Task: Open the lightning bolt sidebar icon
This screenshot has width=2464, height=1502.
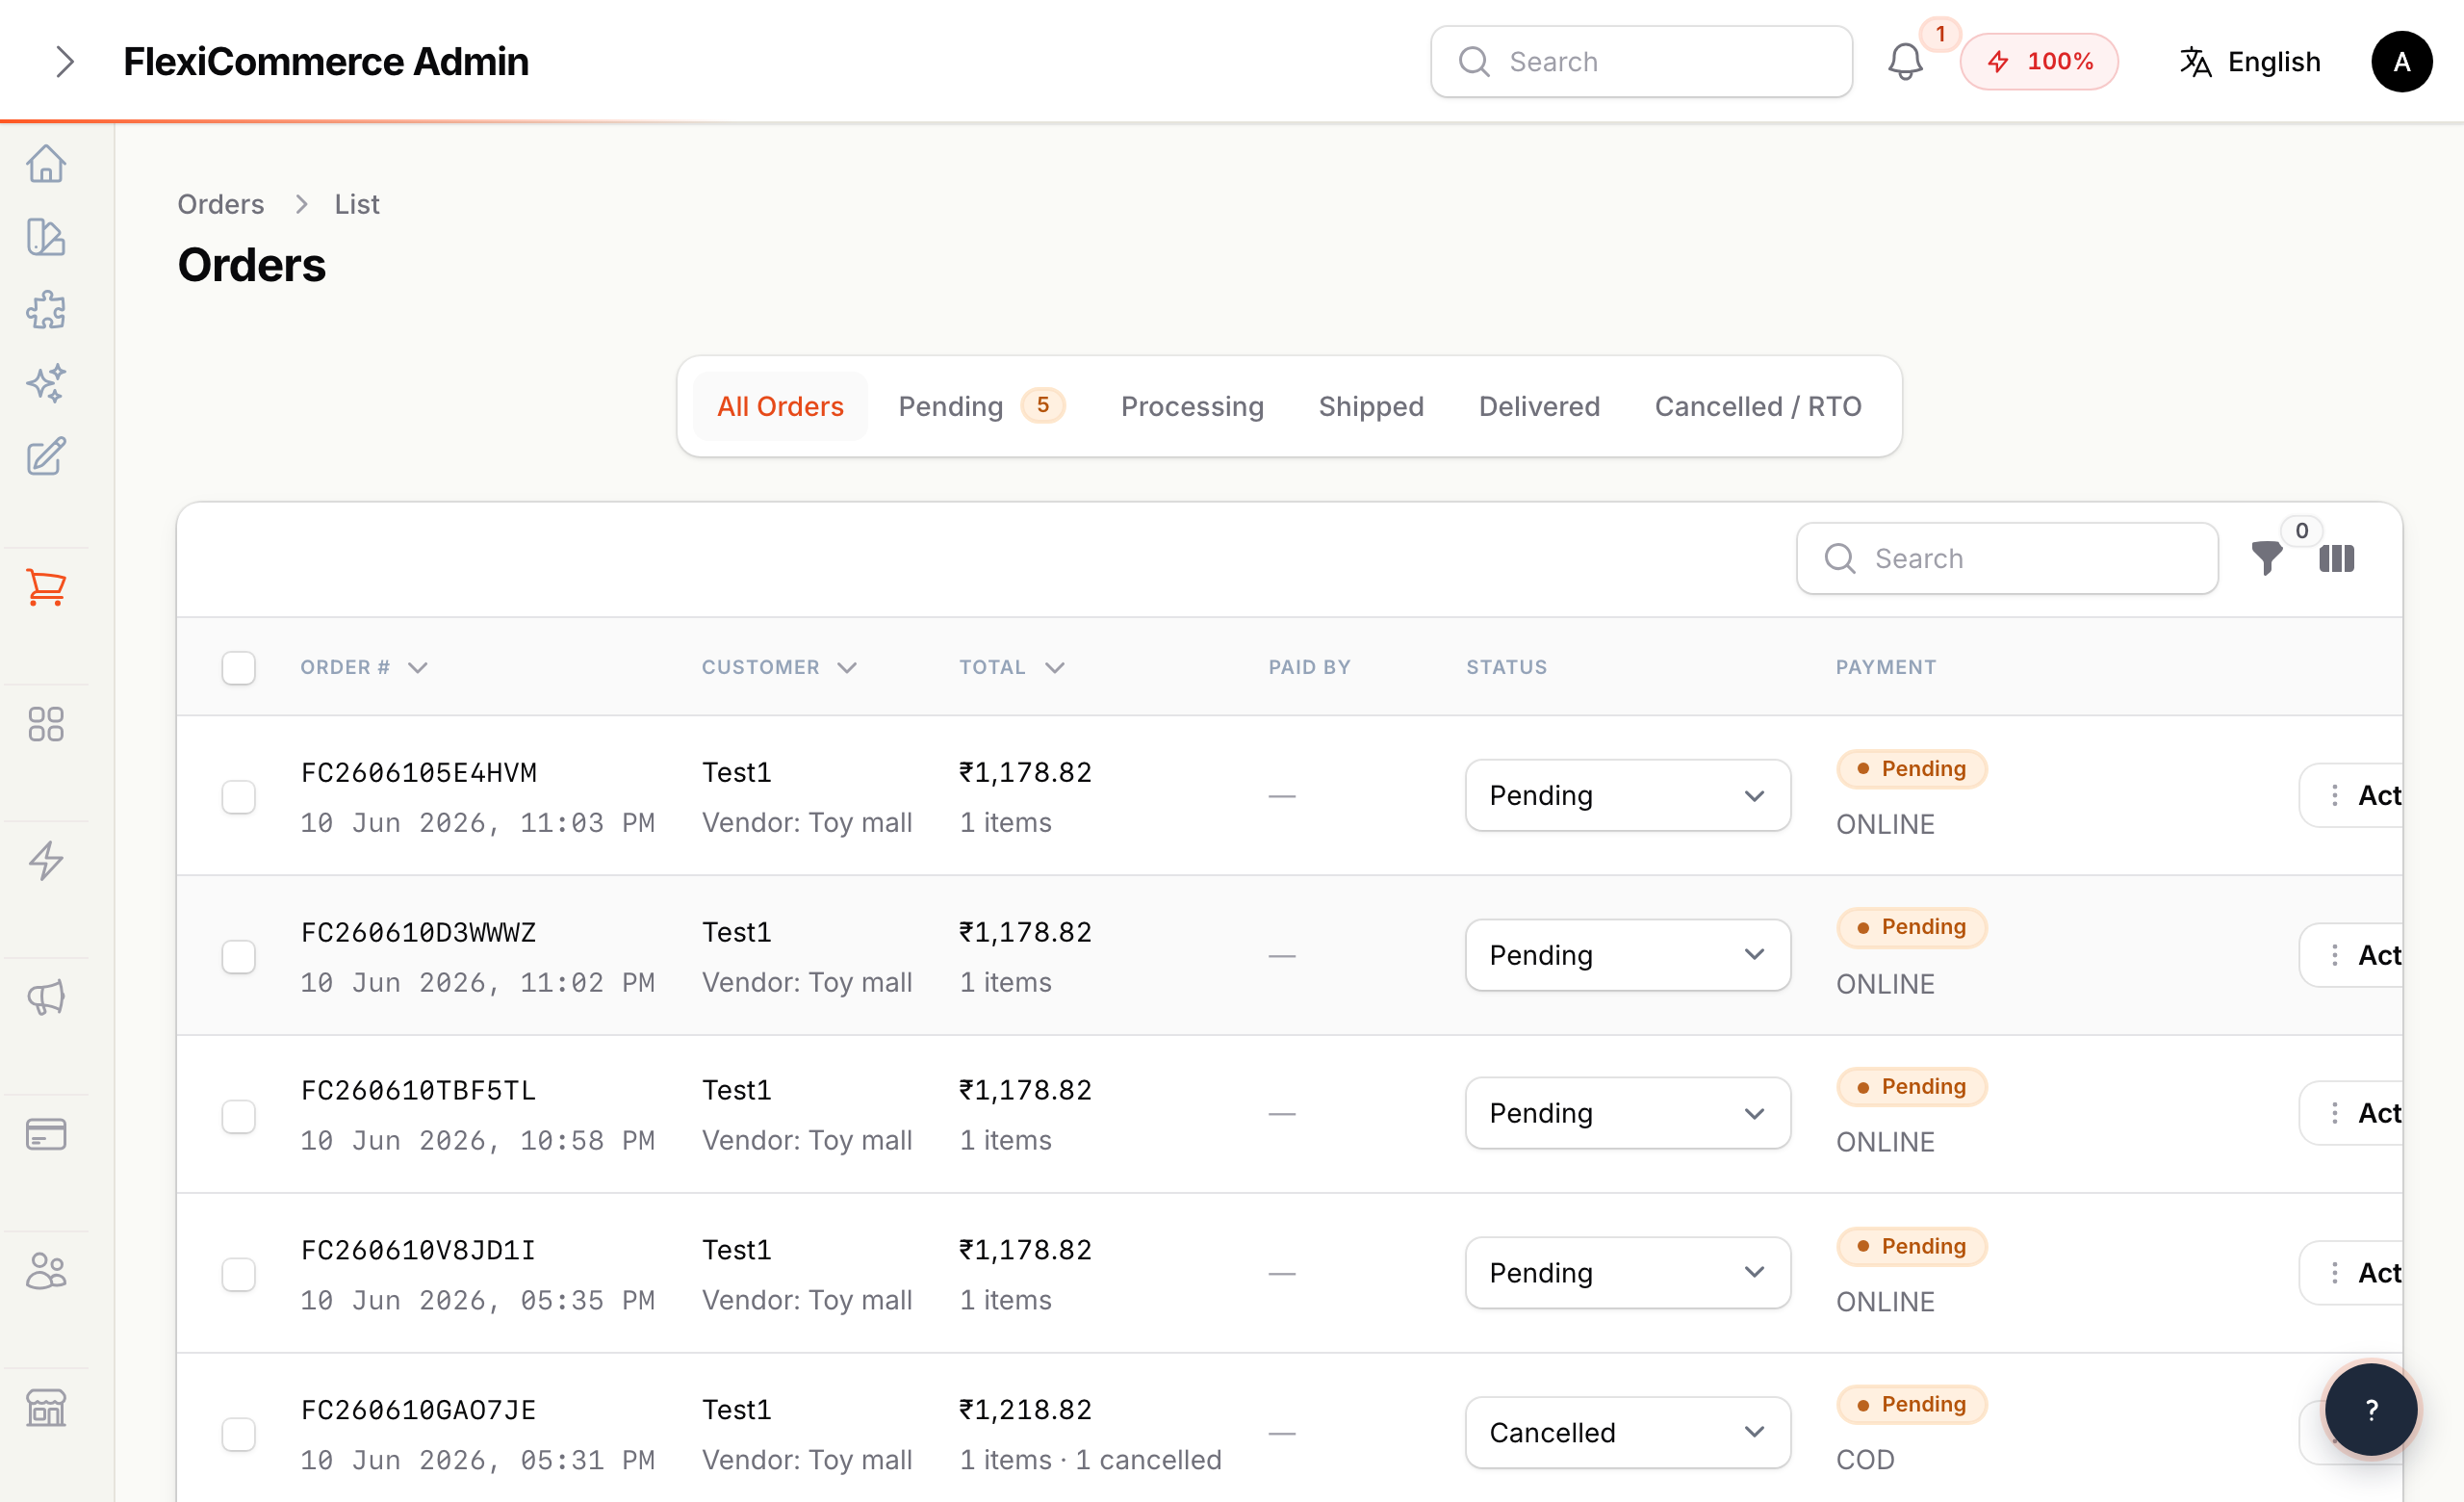Action: pyautogui.click(x=46, y=860)
